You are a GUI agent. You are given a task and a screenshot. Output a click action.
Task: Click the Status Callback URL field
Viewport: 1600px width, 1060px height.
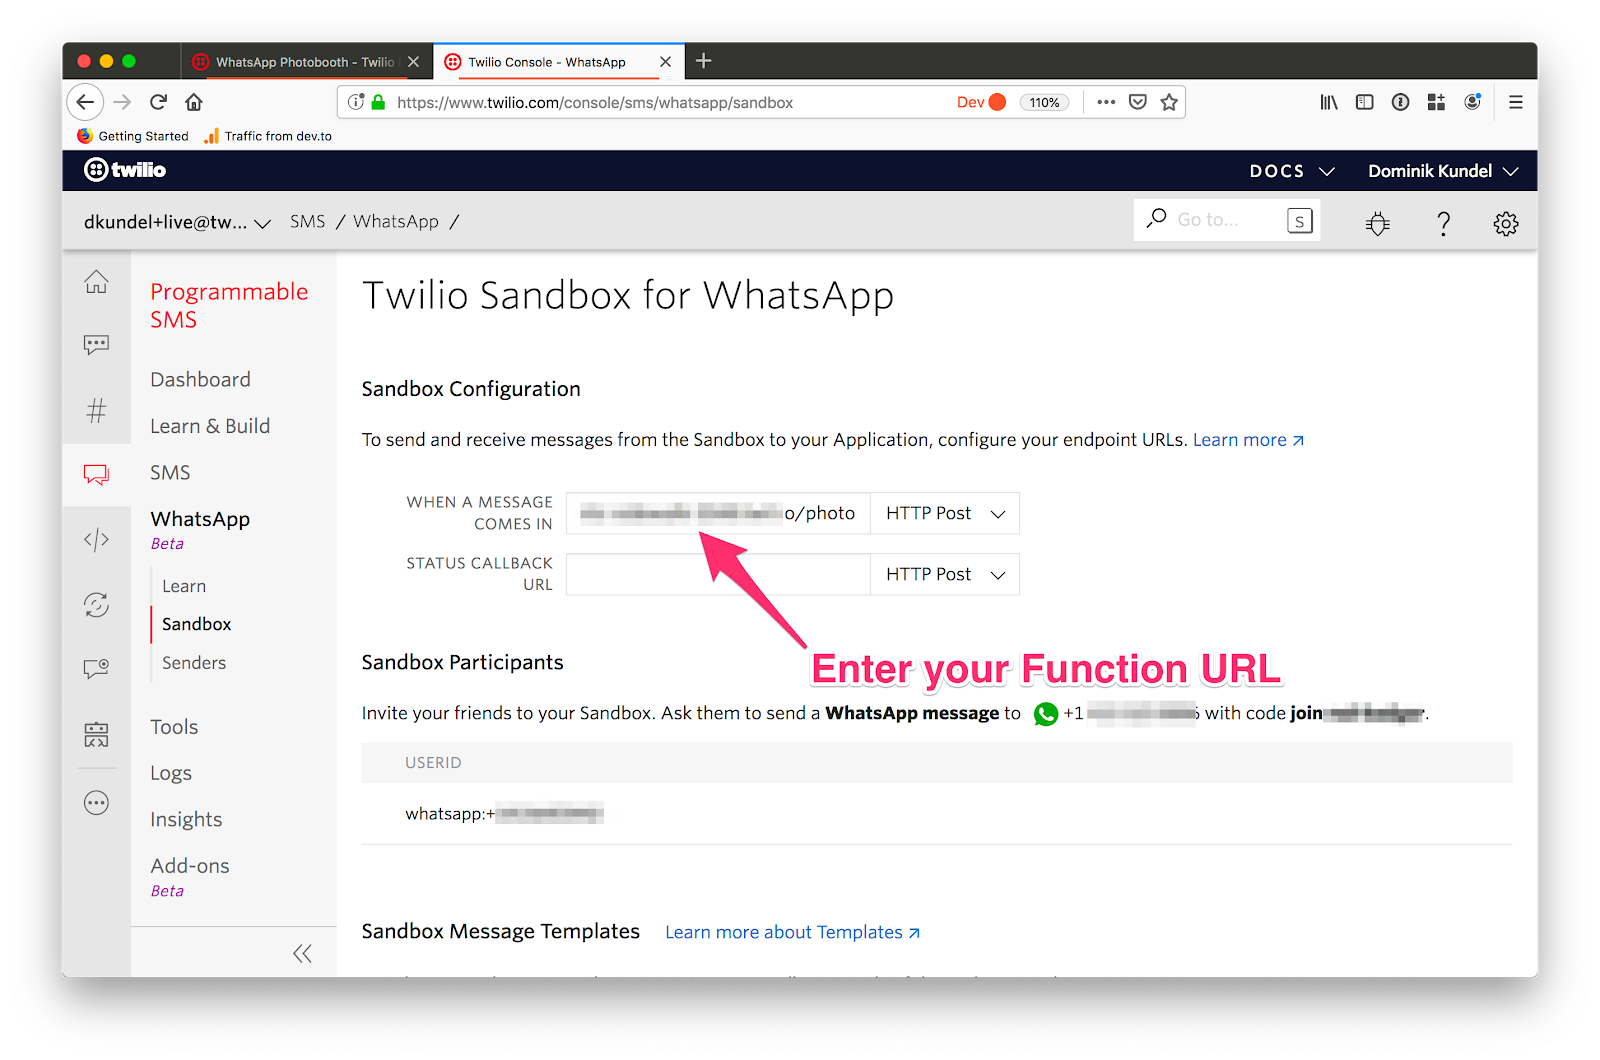[x=718, y=574]
